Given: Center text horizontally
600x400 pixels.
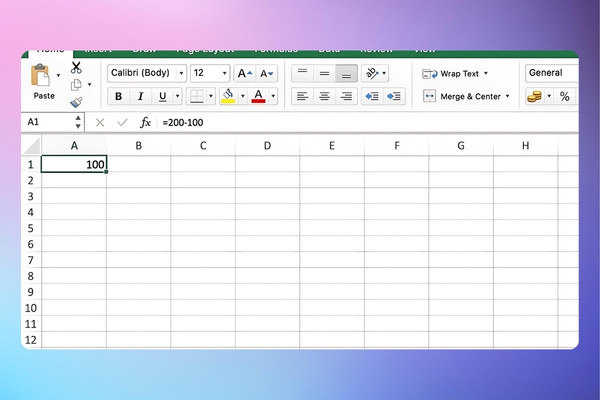Looking at the screenshot, I should [324, 96].
